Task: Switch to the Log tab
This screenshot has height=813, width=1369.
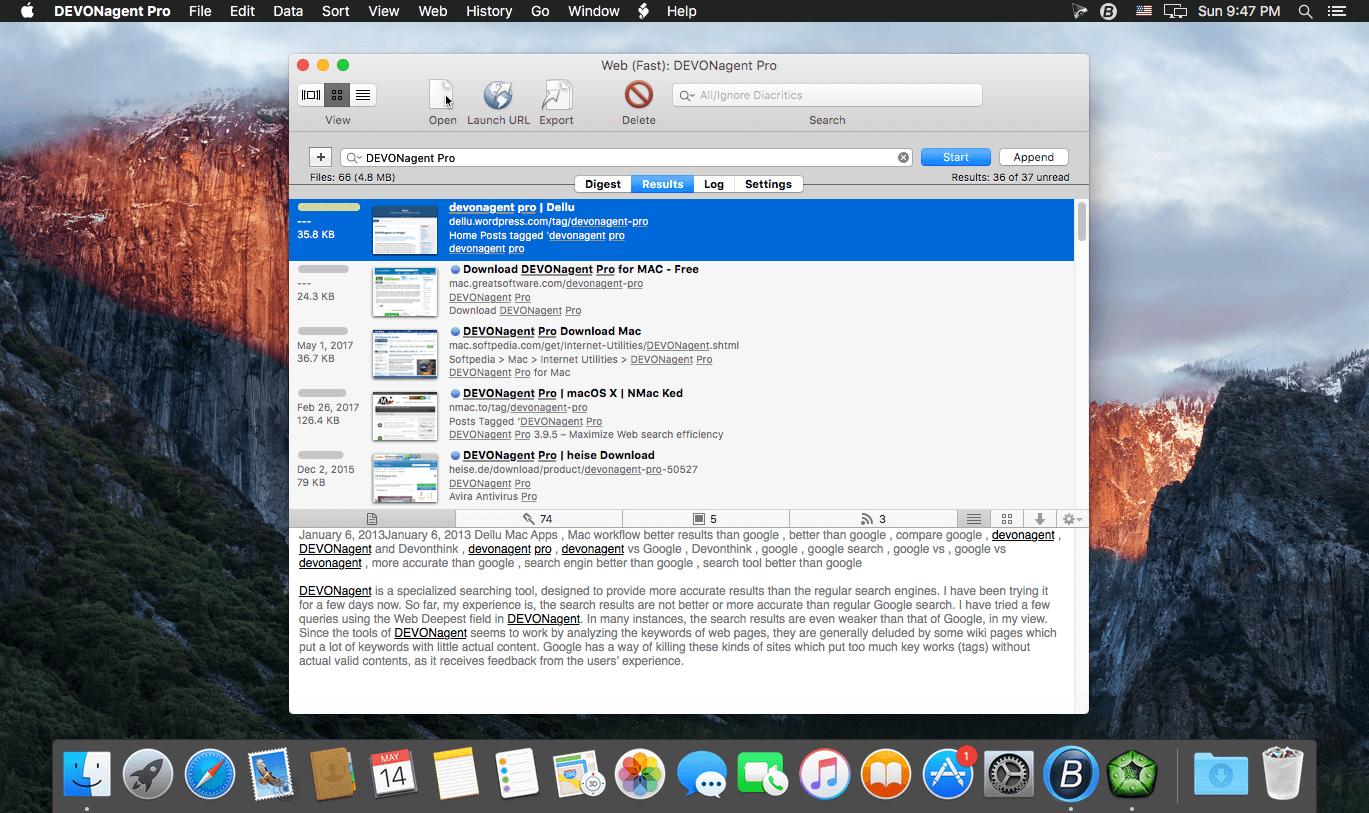Action: (714, 184)
